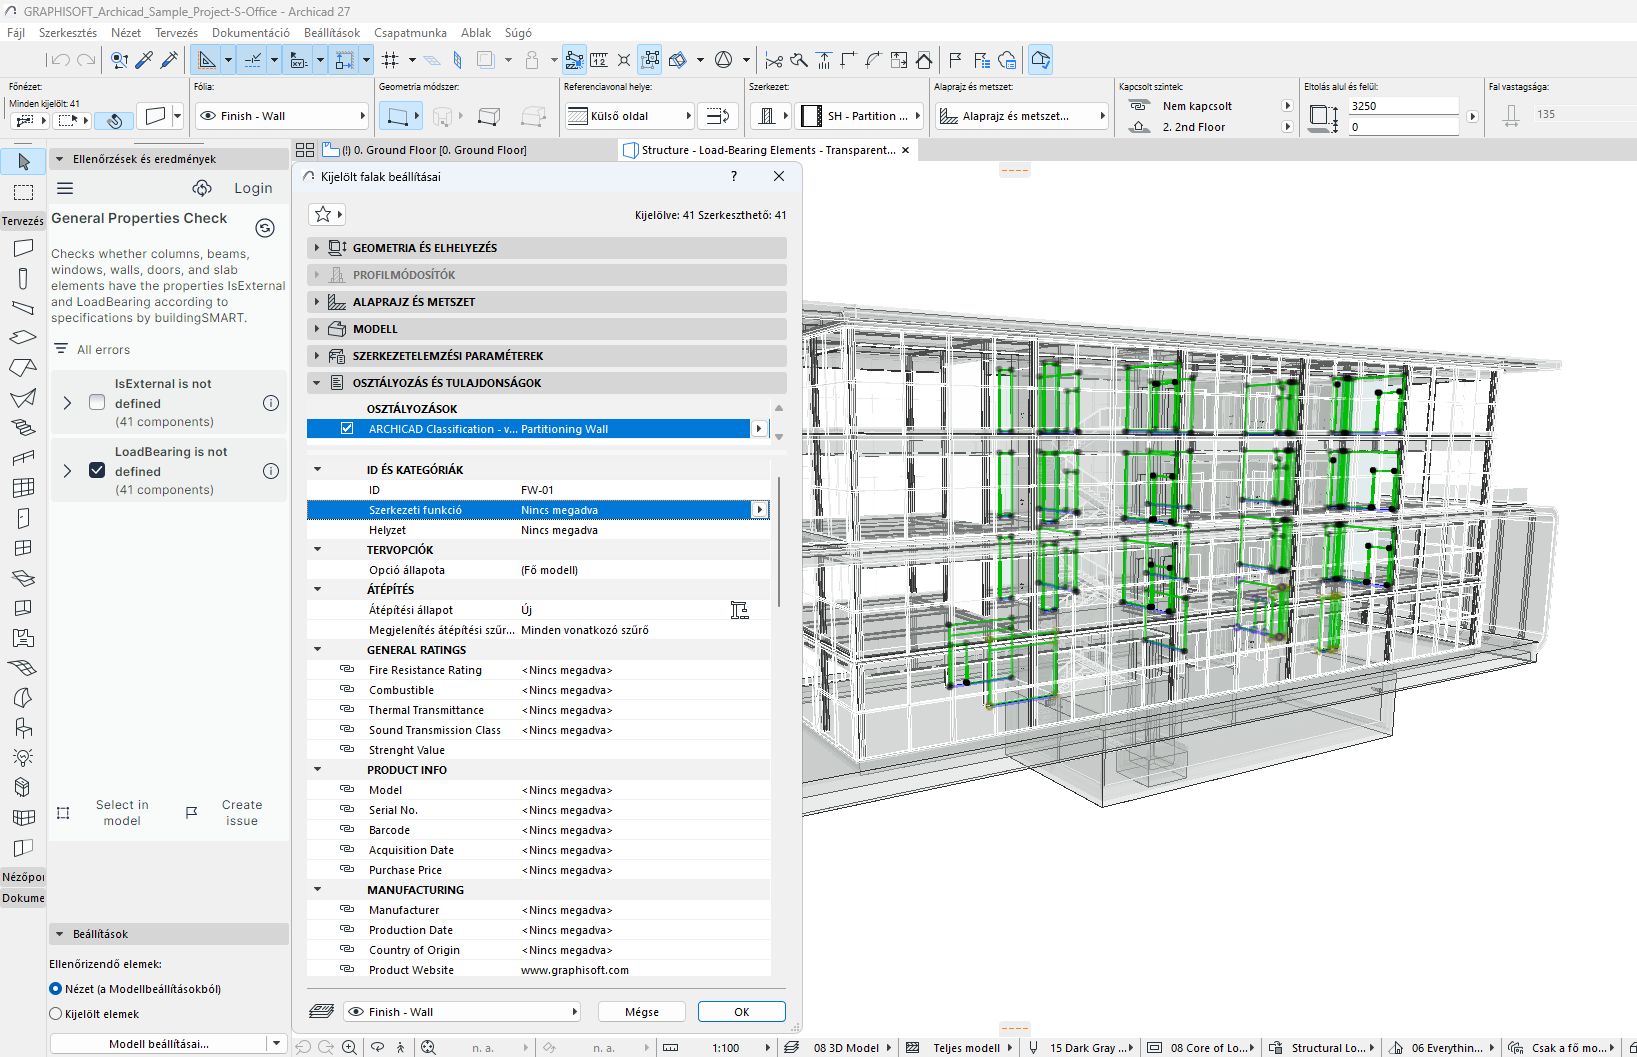Image resolution: width=1637 pixels, height=1057 pixels.
Task: Click the favorites star icon in dialog
Action: click(323, 214)
